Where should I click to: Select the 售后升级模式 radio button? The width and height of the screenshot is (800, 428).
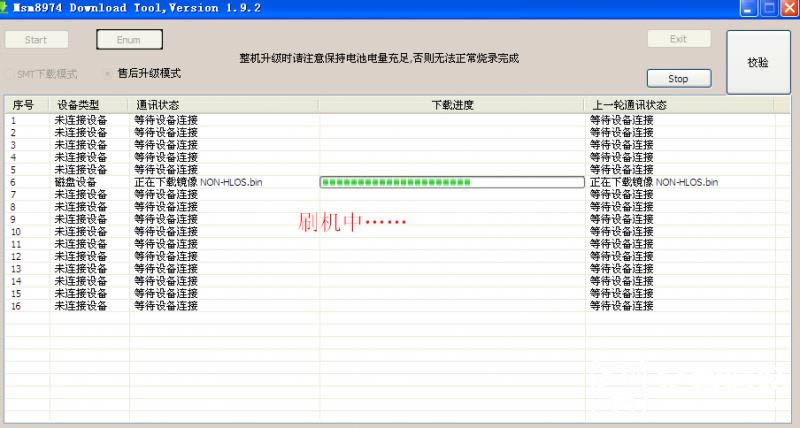[x=109, y=74]
